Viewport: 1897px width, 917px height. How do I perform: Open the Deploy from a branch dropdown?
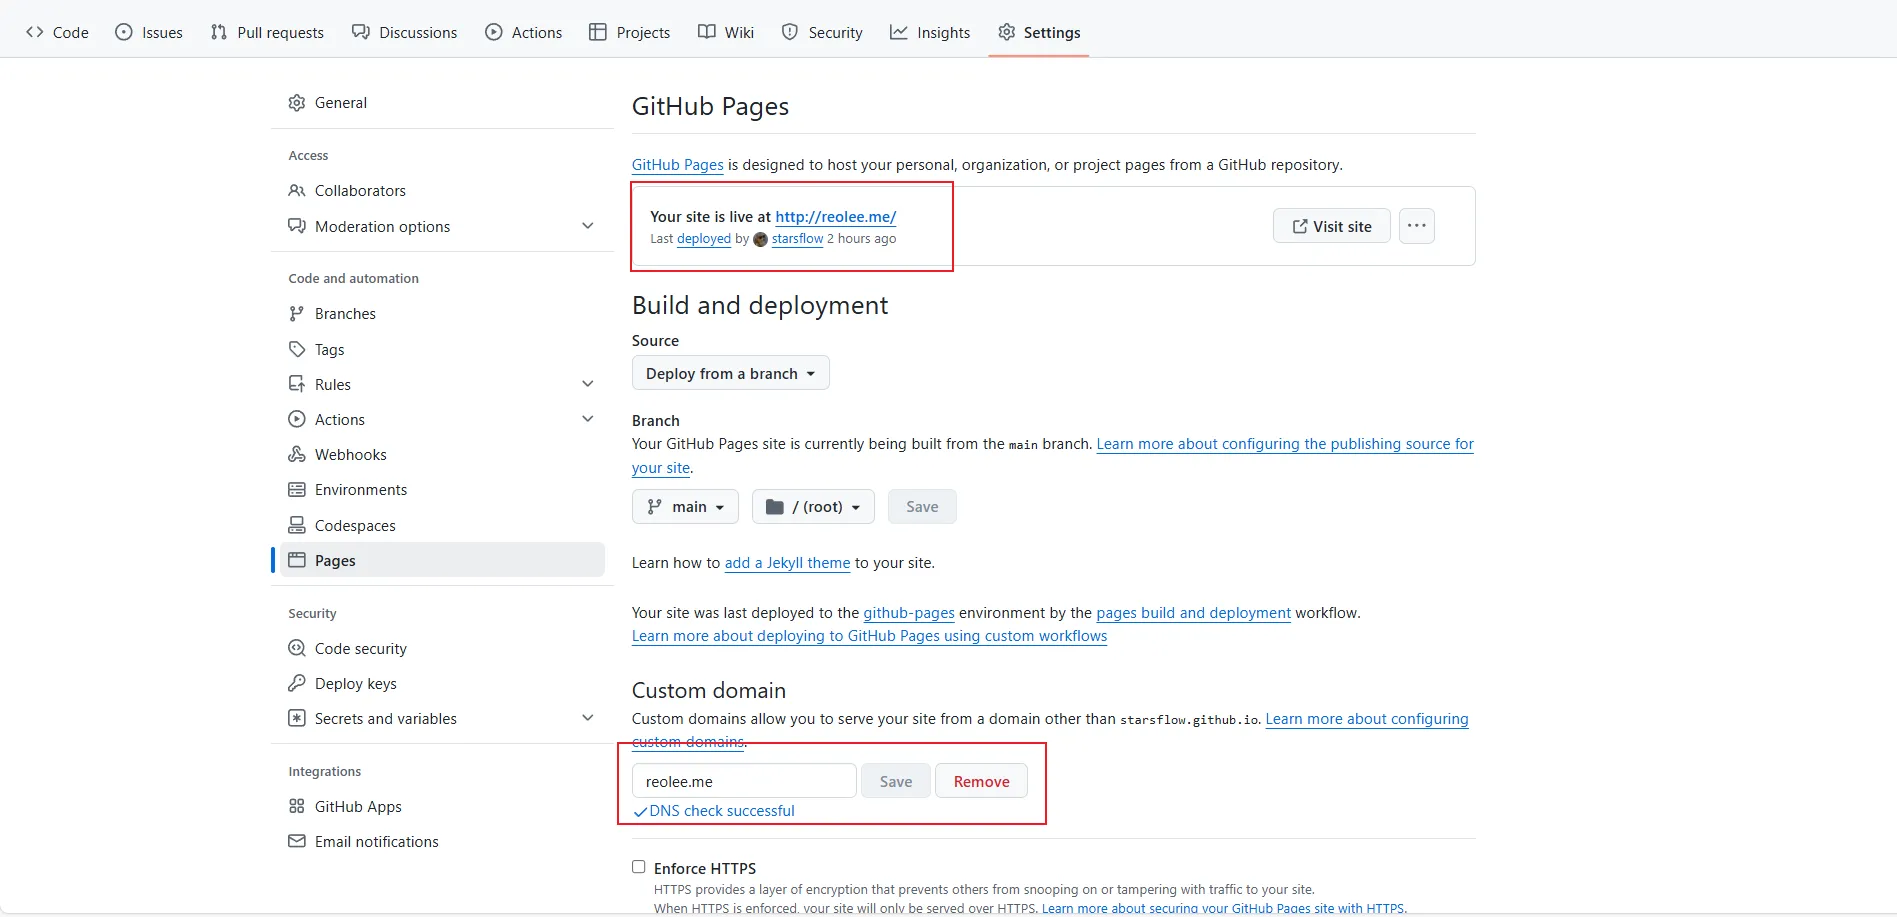point(730,374)
